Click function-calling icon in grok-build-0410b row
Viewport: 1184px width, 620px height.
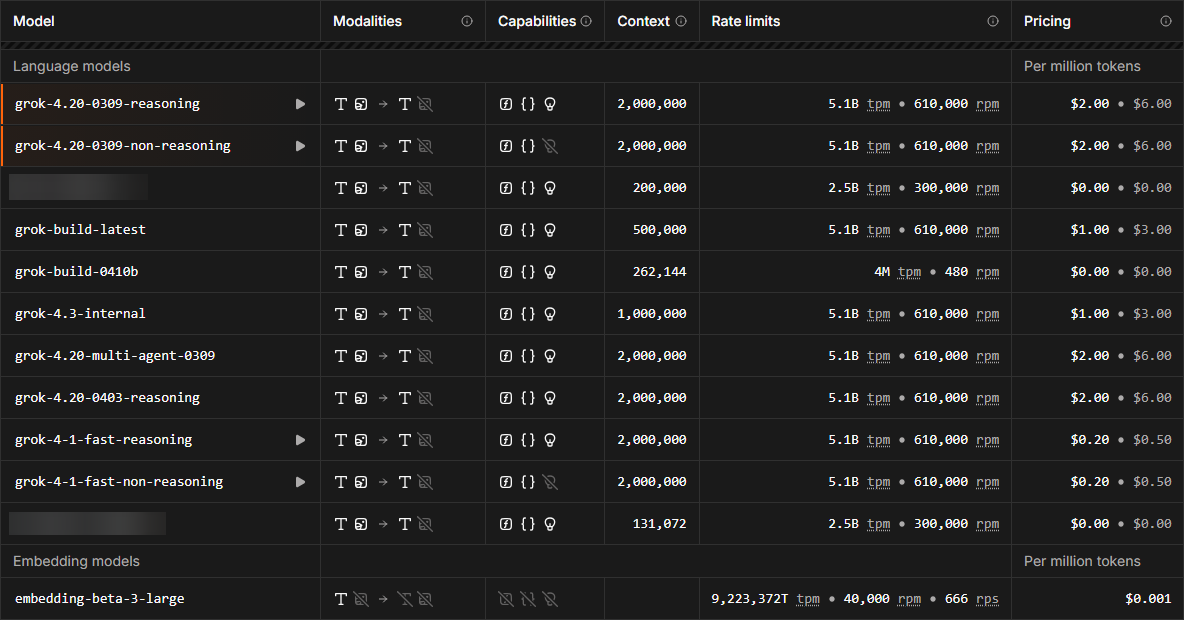pos(506,272)
